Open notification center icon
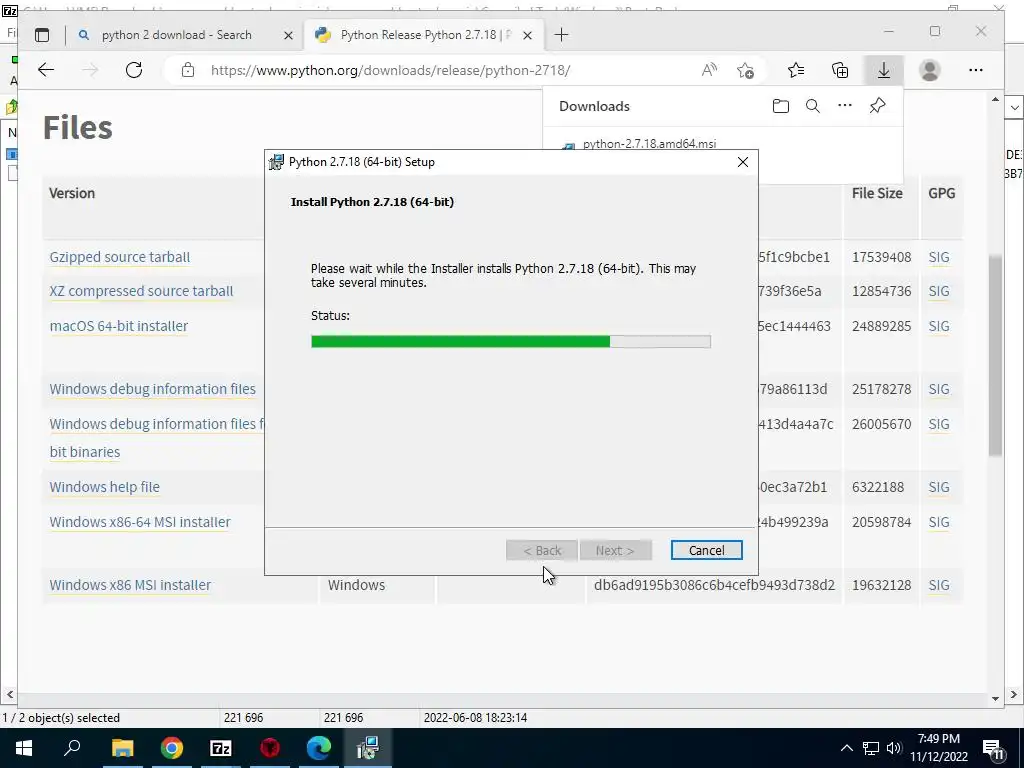Screen dimensions: 1024x768 [x=993, y=748]
